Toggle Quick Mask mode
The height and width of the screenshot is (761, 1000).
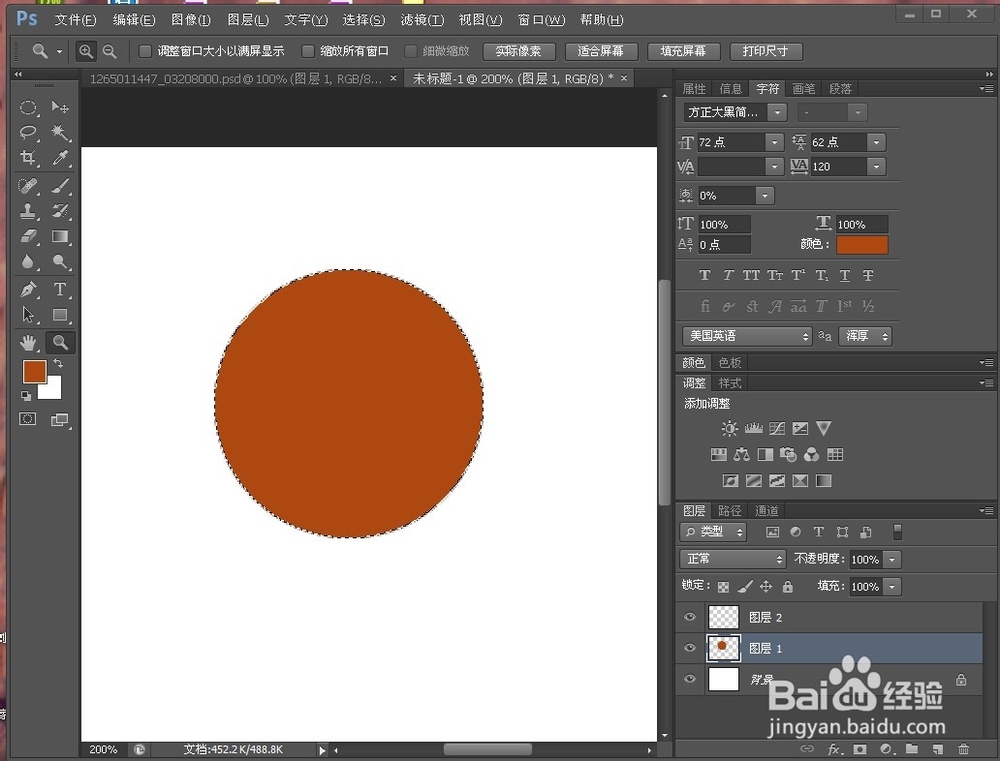pos(27,419)
